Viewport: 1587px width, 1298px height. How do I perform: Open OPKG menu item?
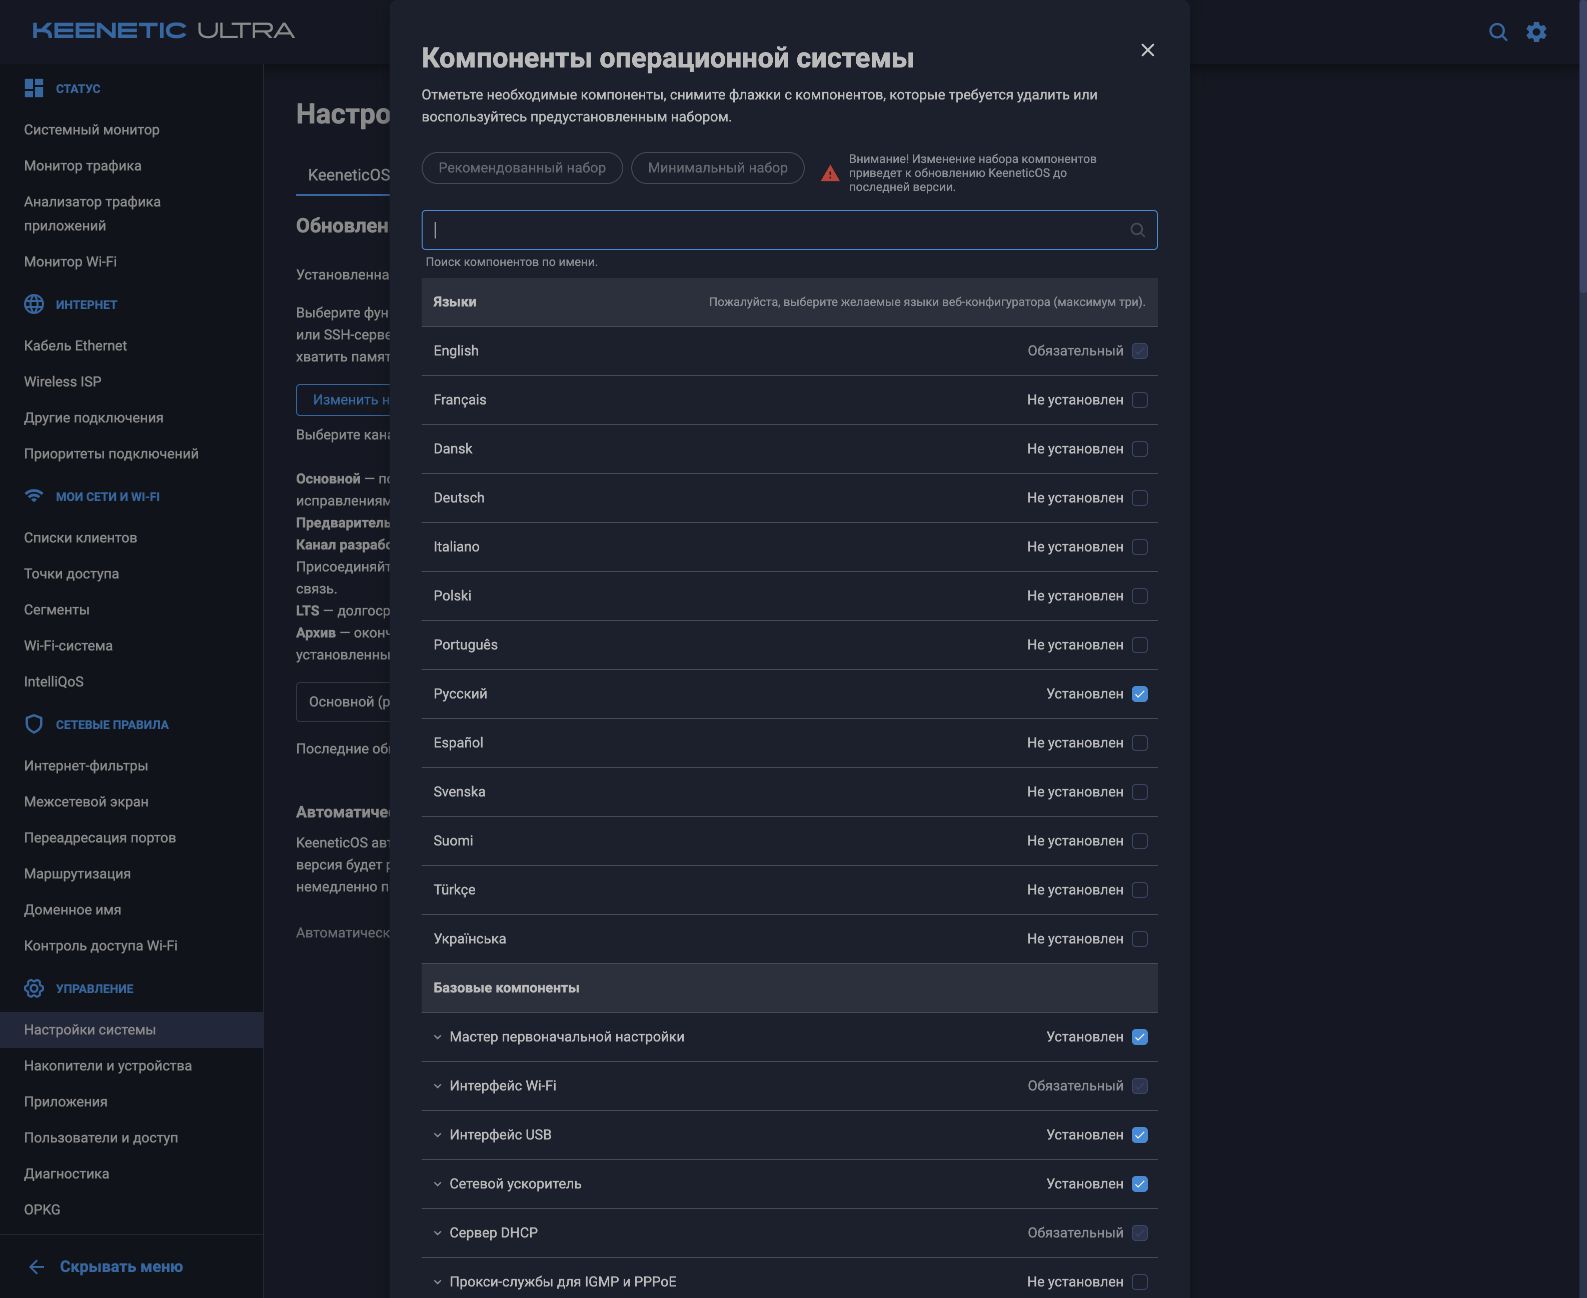(42, 1210)
